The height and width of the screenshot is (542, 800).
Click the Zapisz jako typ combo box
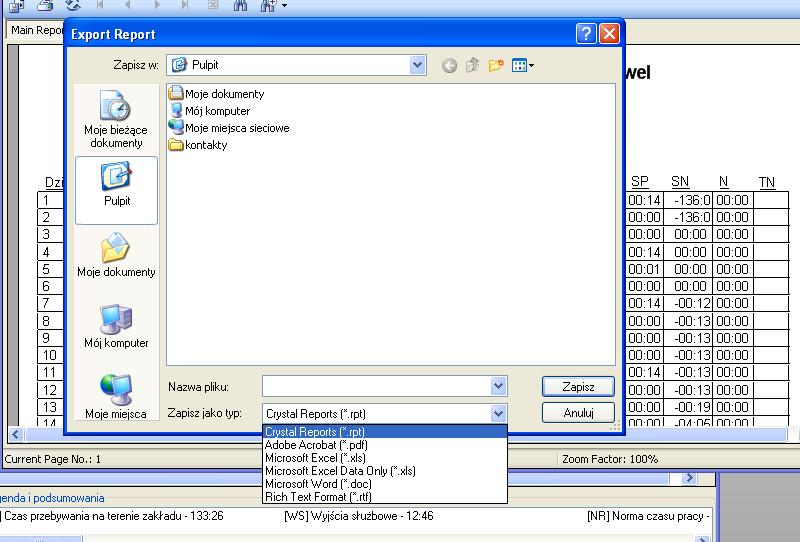pos(377,413)
